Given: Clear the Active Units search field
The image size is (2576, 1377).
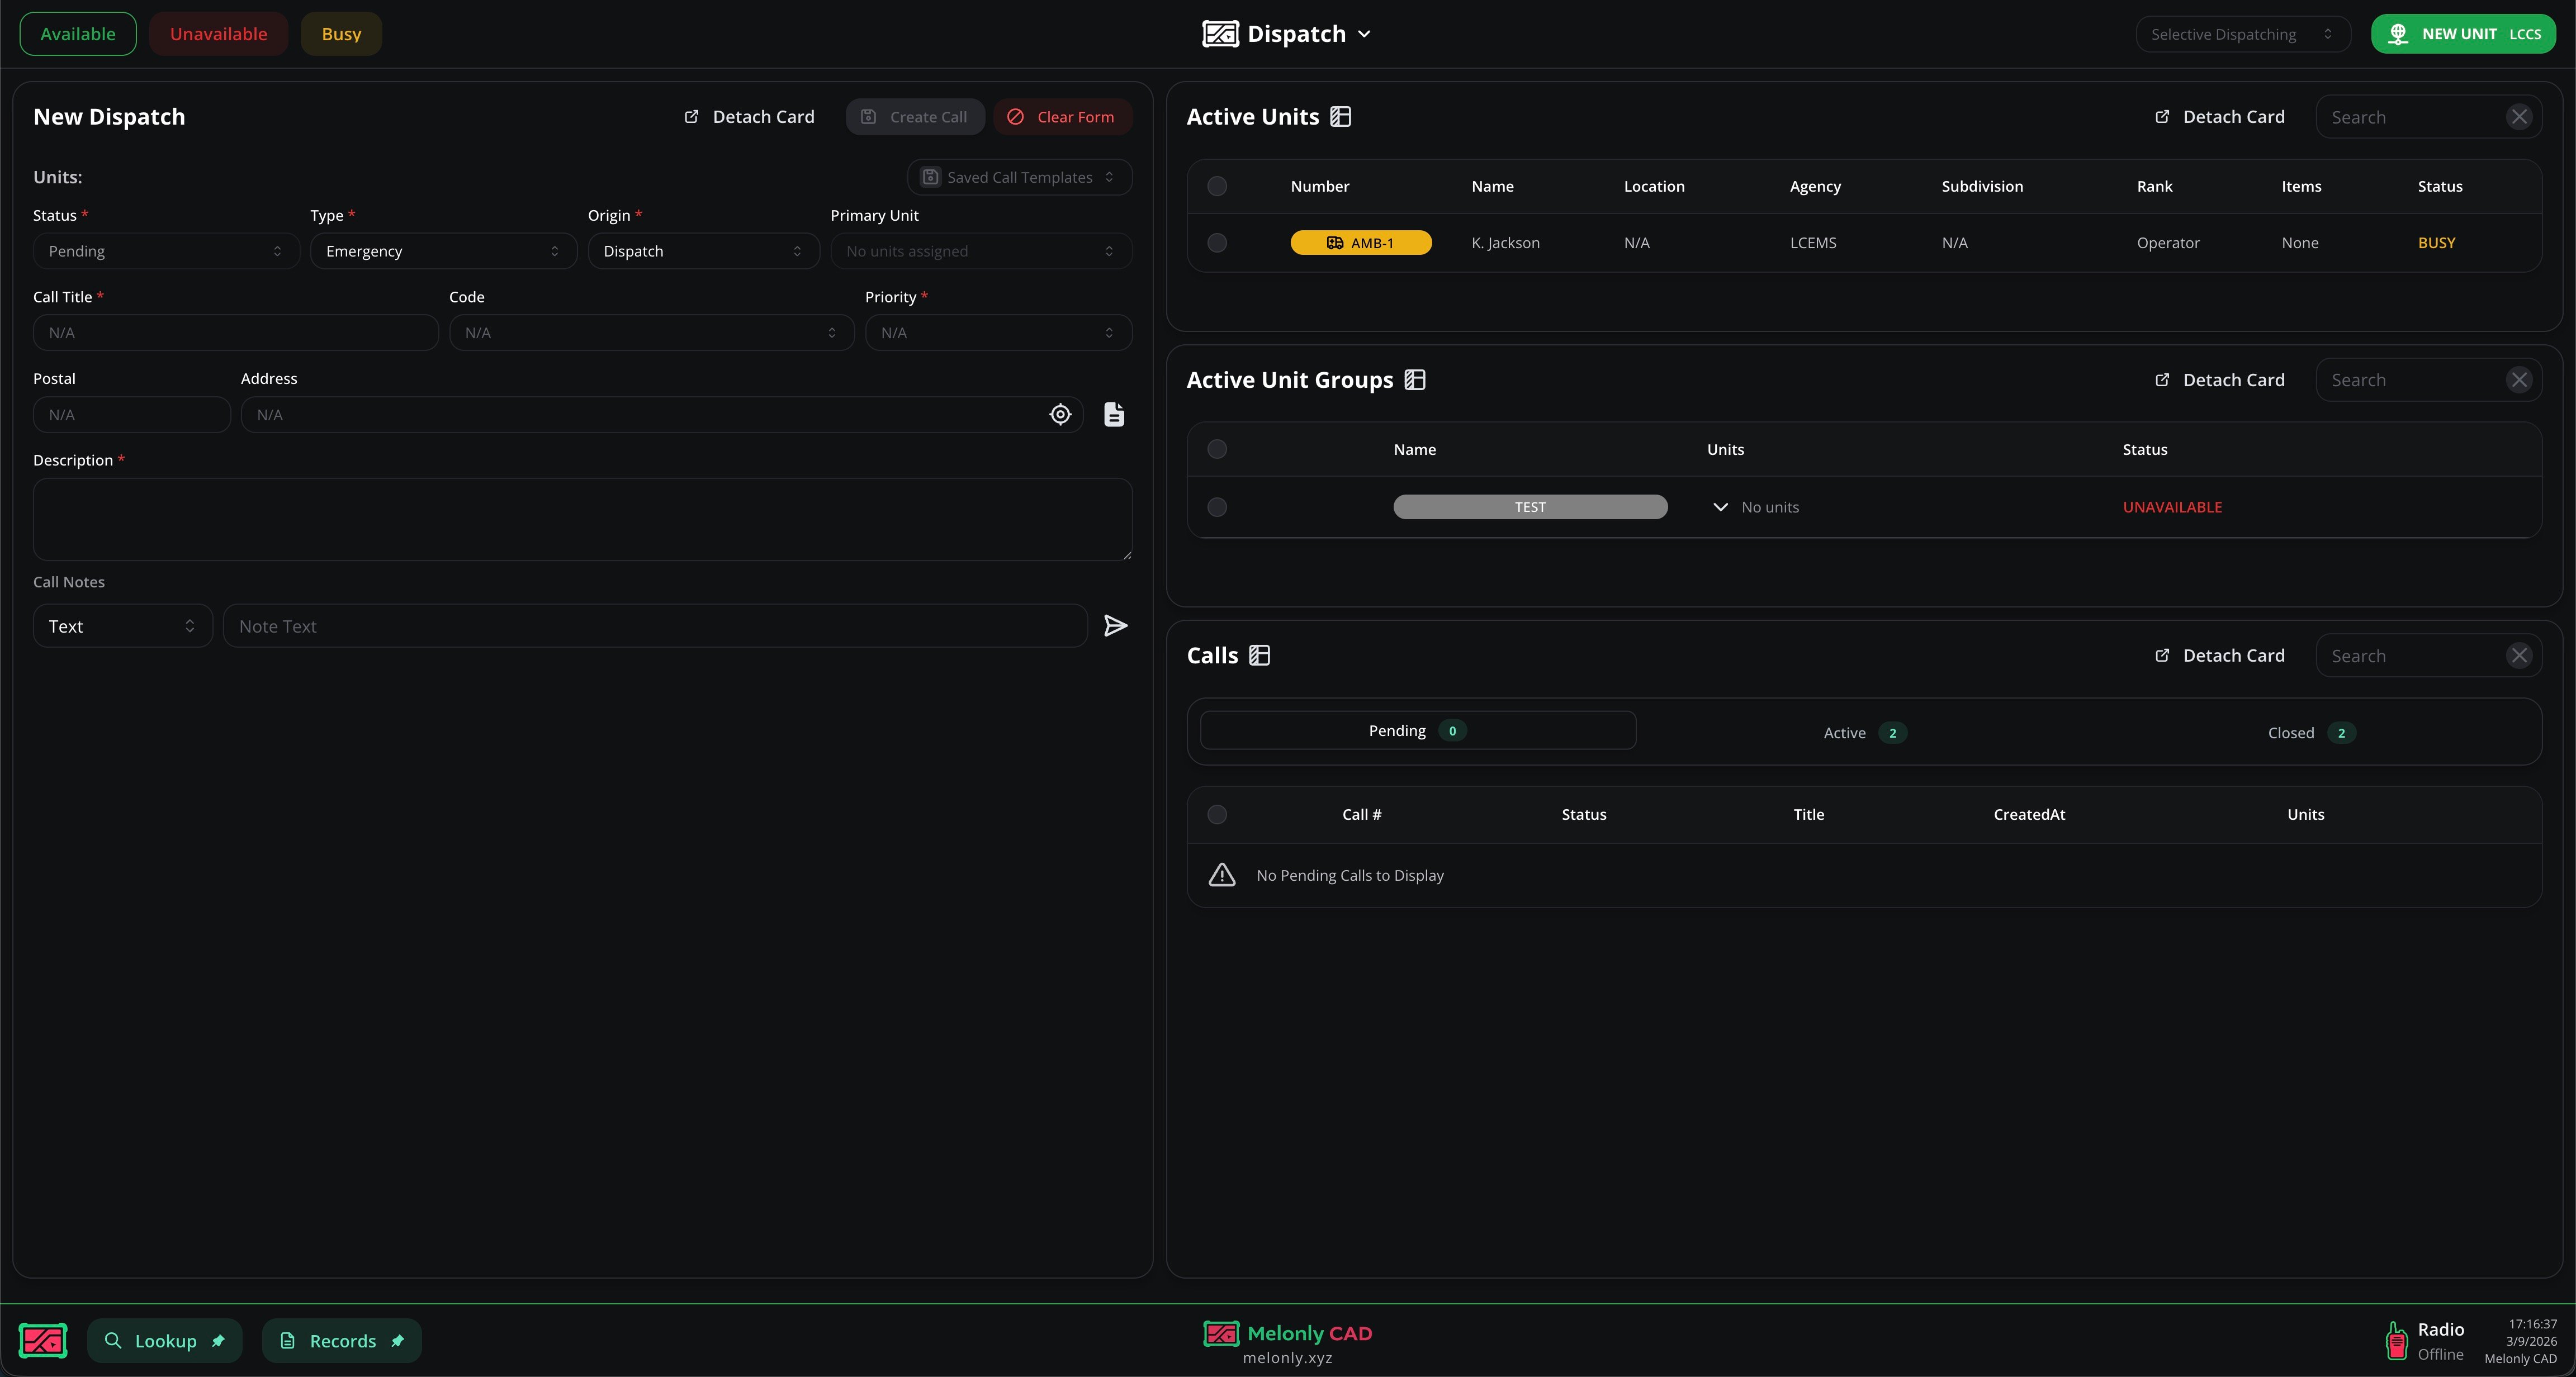Looking at the screenshot, I should coord(2519,117).
